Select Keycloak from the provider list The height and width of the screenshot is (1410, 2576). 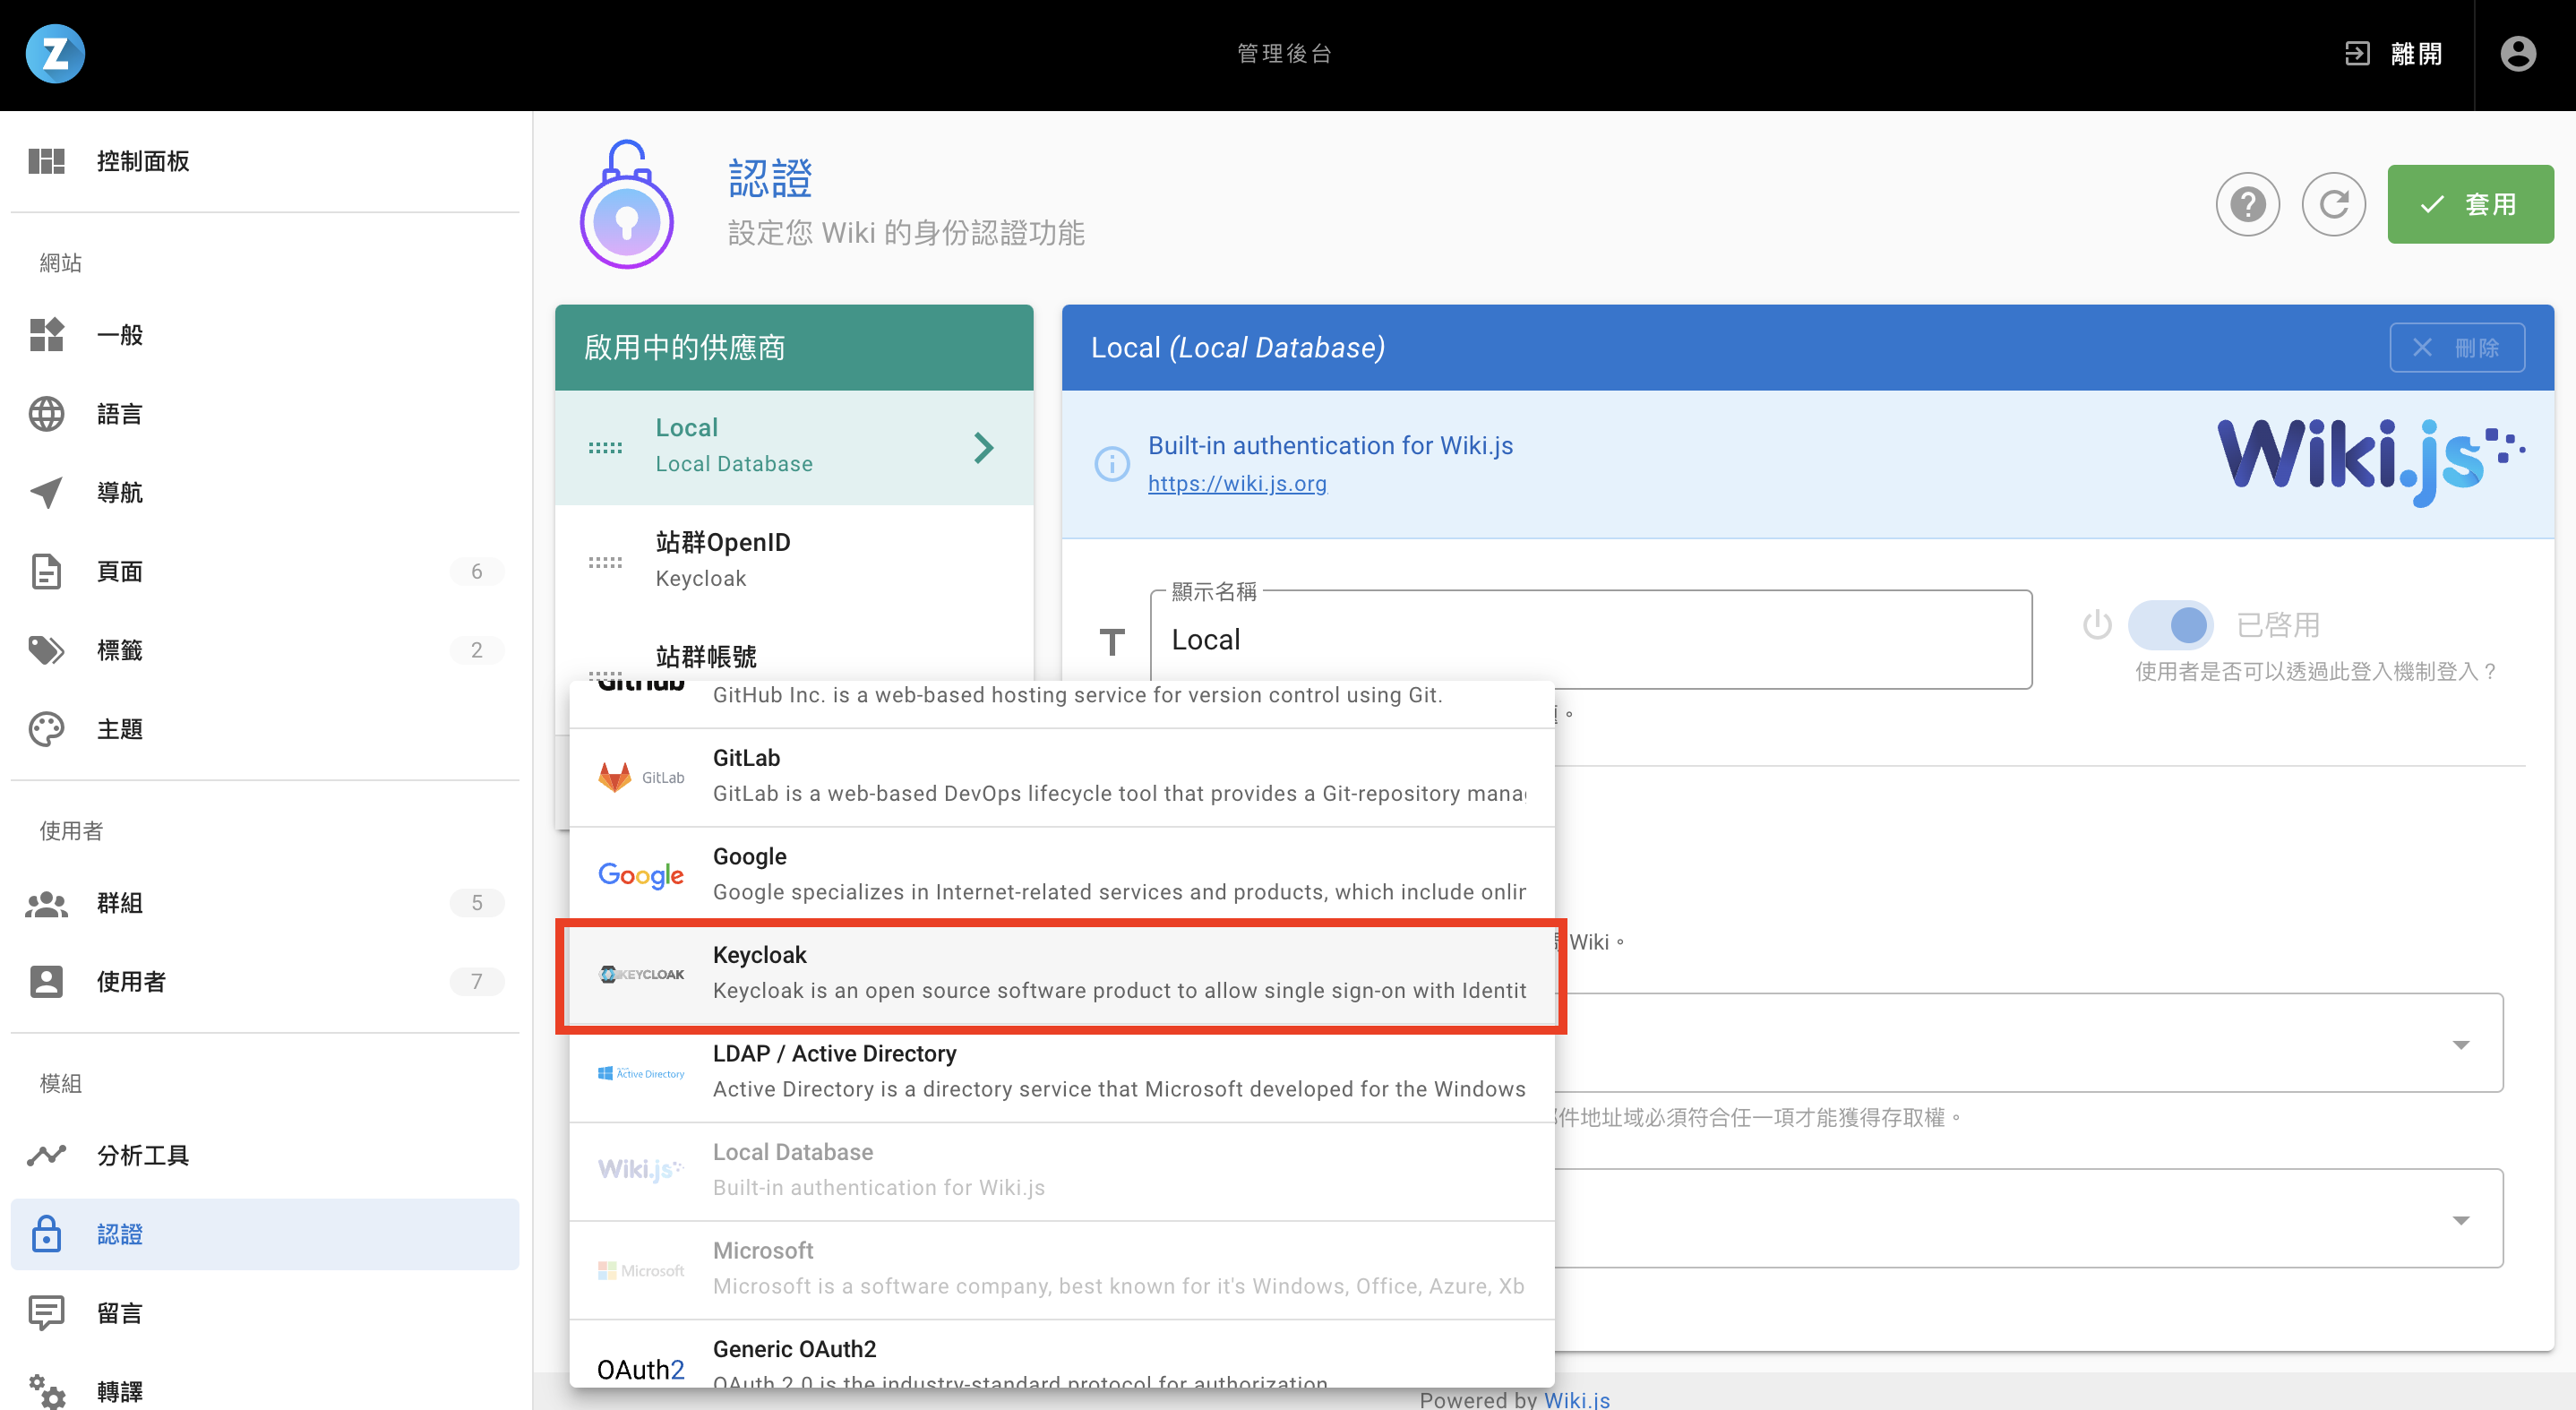(1061, 974)
